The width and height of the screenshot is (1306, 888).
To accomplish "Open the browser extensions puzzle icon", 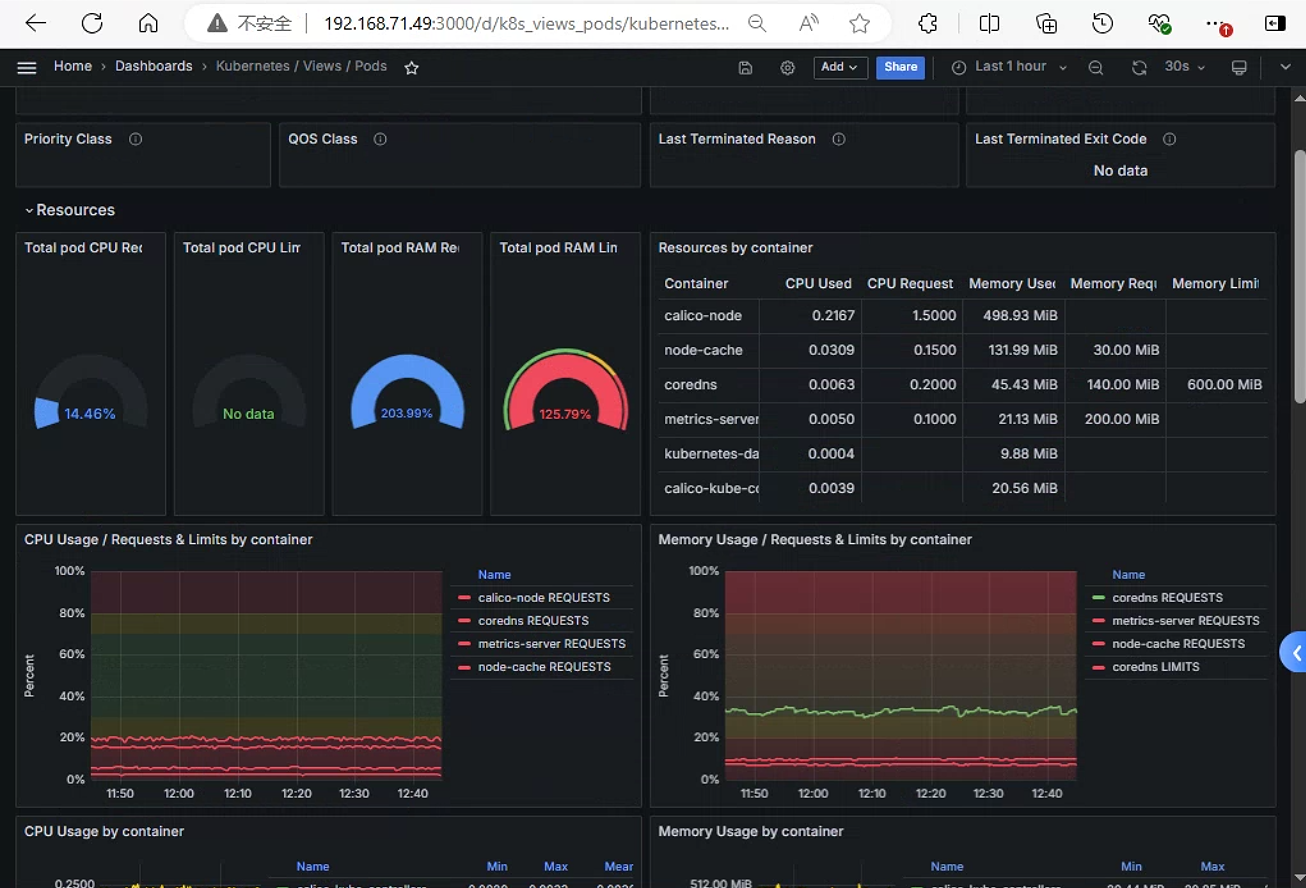I will [928, 24].
